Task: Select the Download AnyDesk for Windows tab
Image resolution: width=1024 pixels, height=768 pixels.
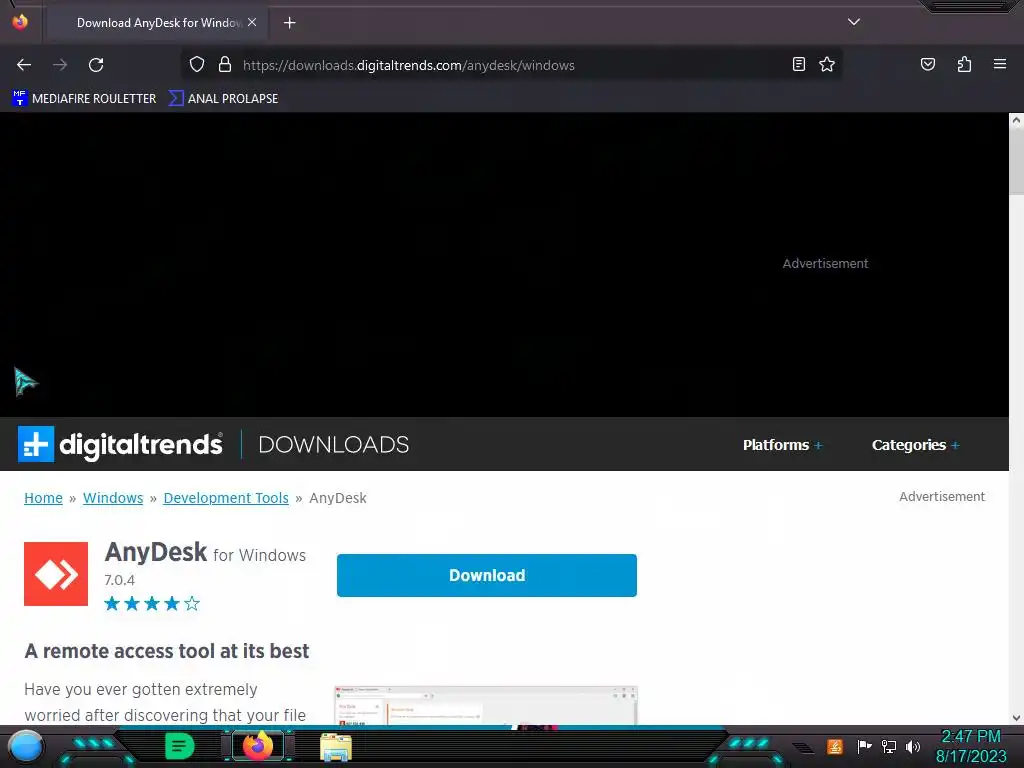Action: pyautogui.click(x=155, y=23)
